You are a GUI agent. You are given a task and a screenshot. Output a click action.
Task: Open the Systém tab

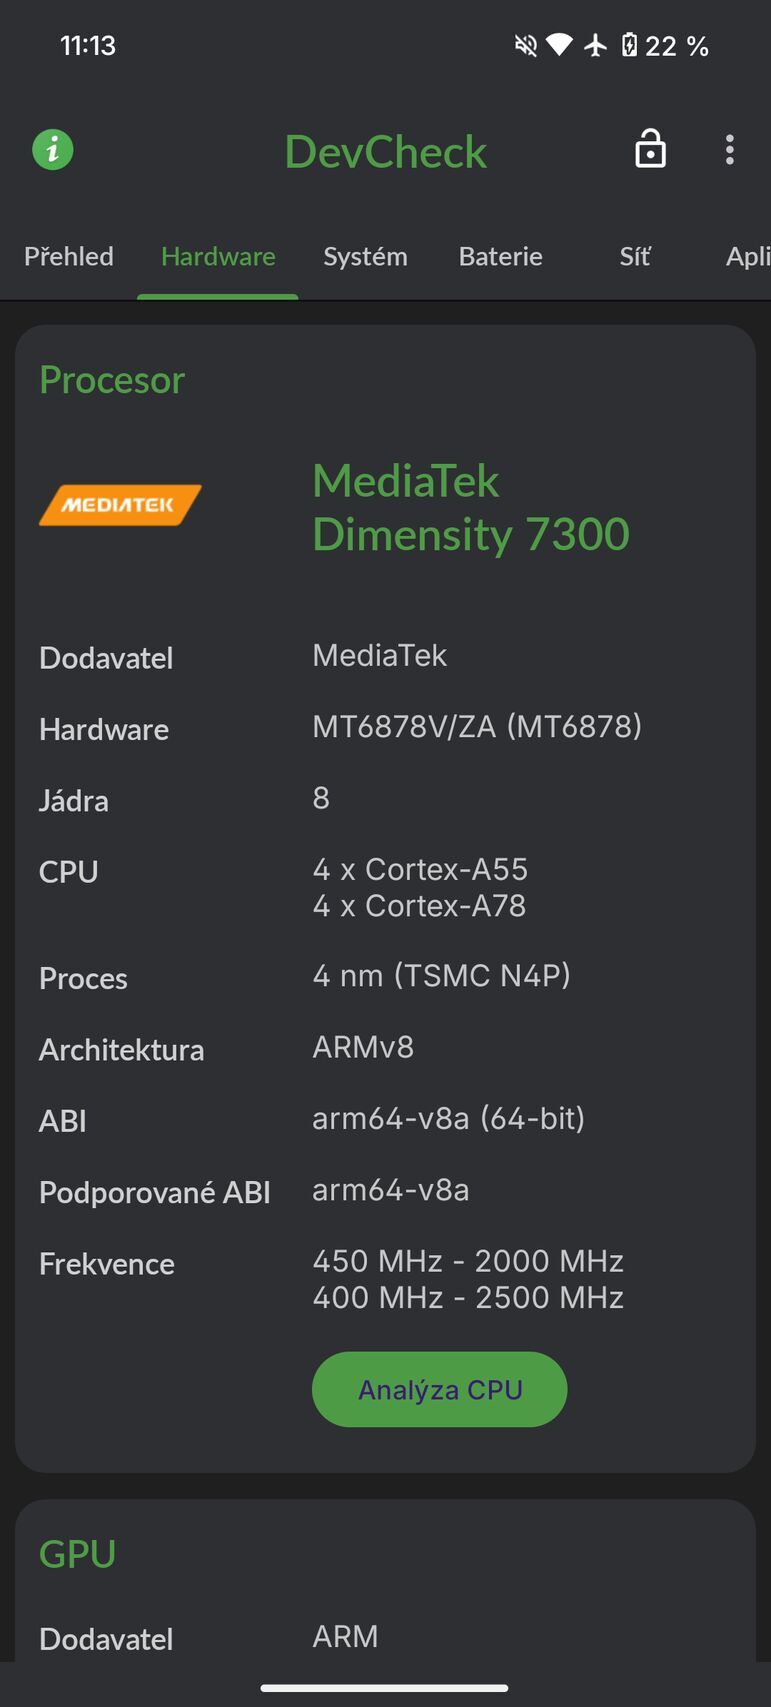365,257
